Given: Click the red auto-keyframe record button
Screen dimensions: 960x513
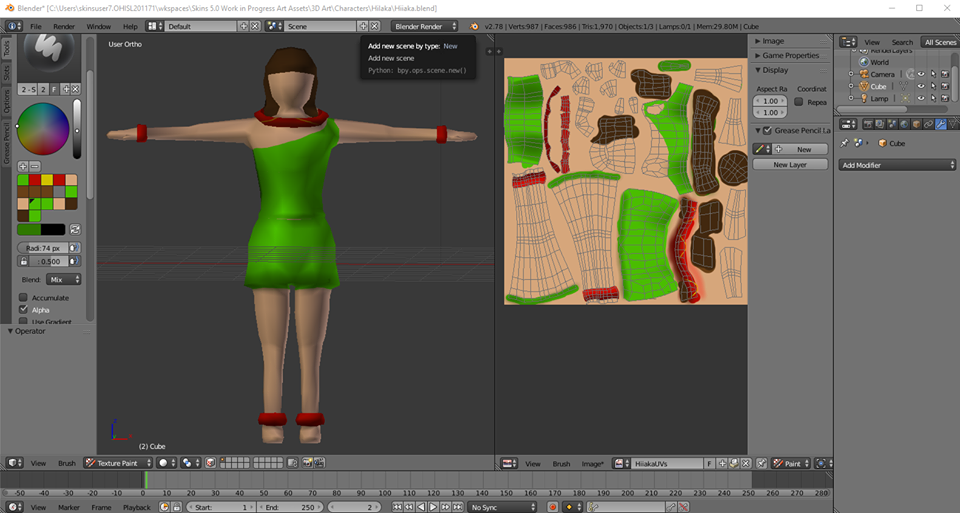Looking at the screenshot, I should pos(553,507).
